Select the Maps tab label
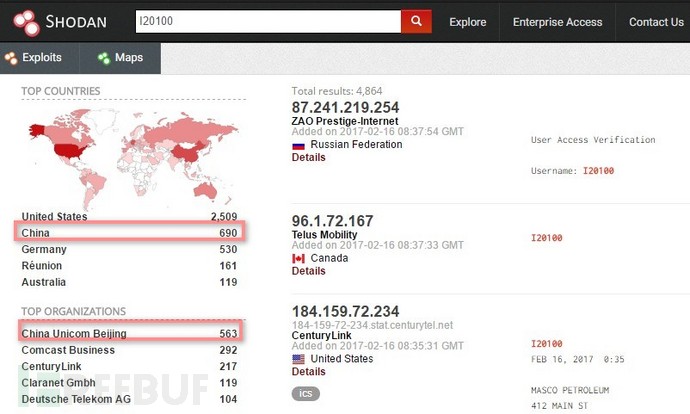 129,58
